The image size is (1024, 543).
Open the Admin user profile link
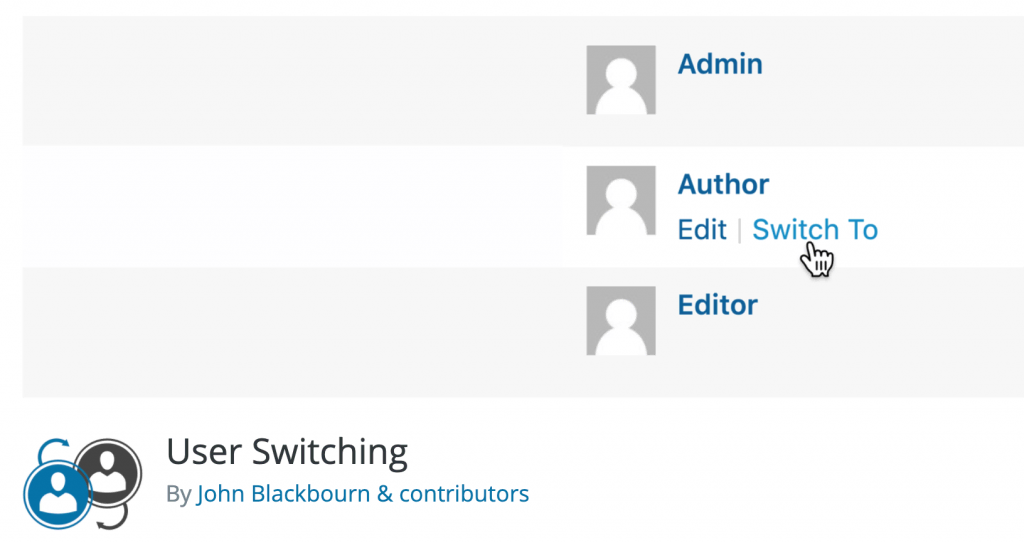click(x=720, y=64)
